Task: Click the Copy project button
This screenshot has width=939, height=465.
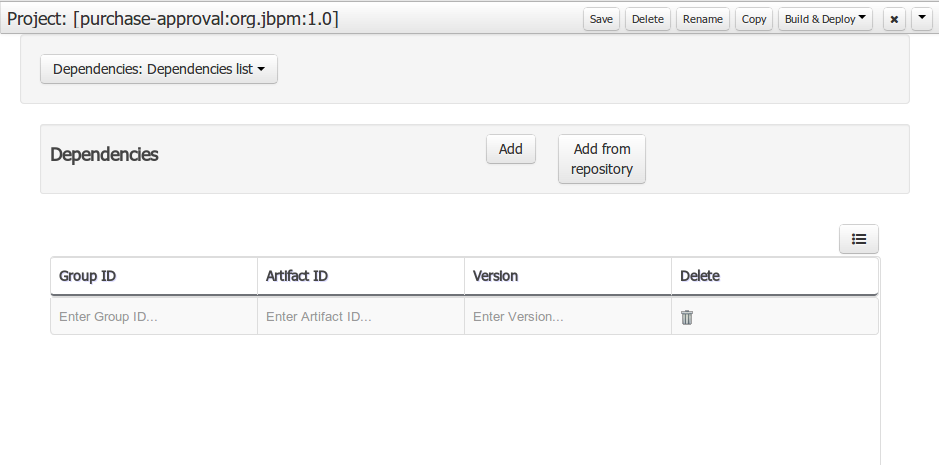Action: (x=754, y=19)
